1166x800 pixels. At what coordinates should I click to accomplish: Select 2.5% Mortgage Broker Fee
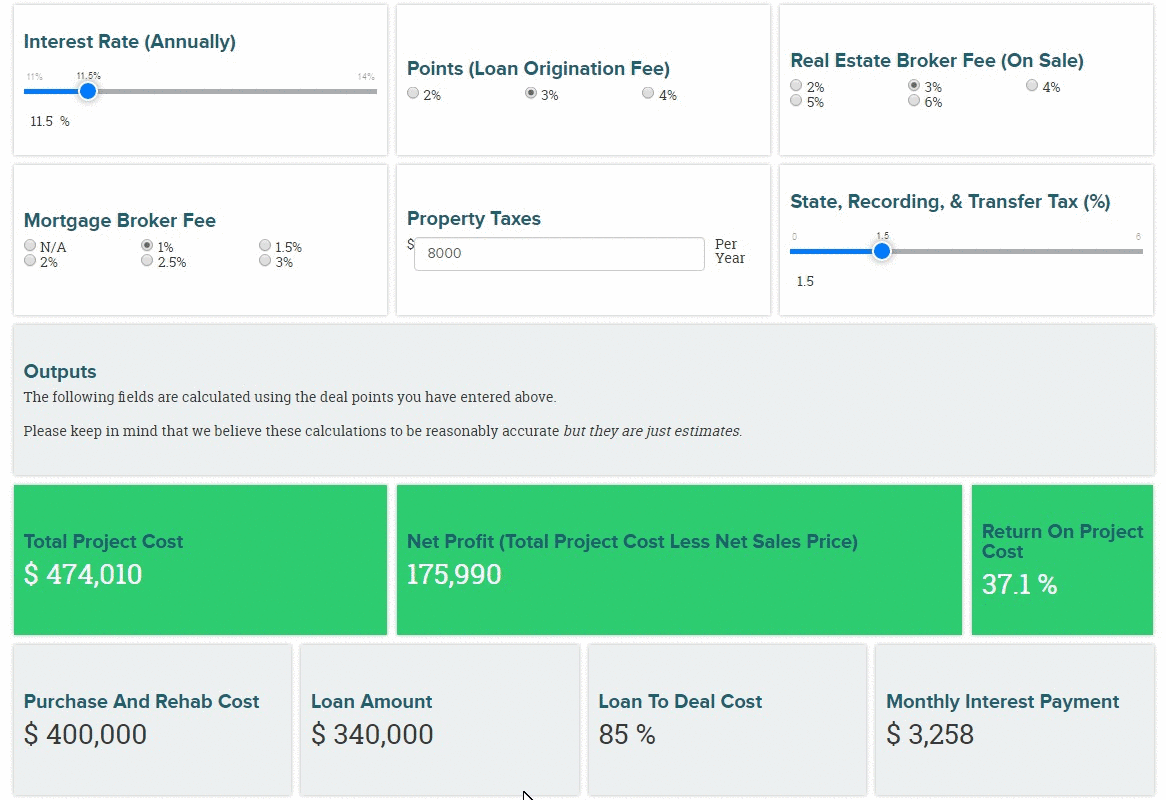(146, 260)
